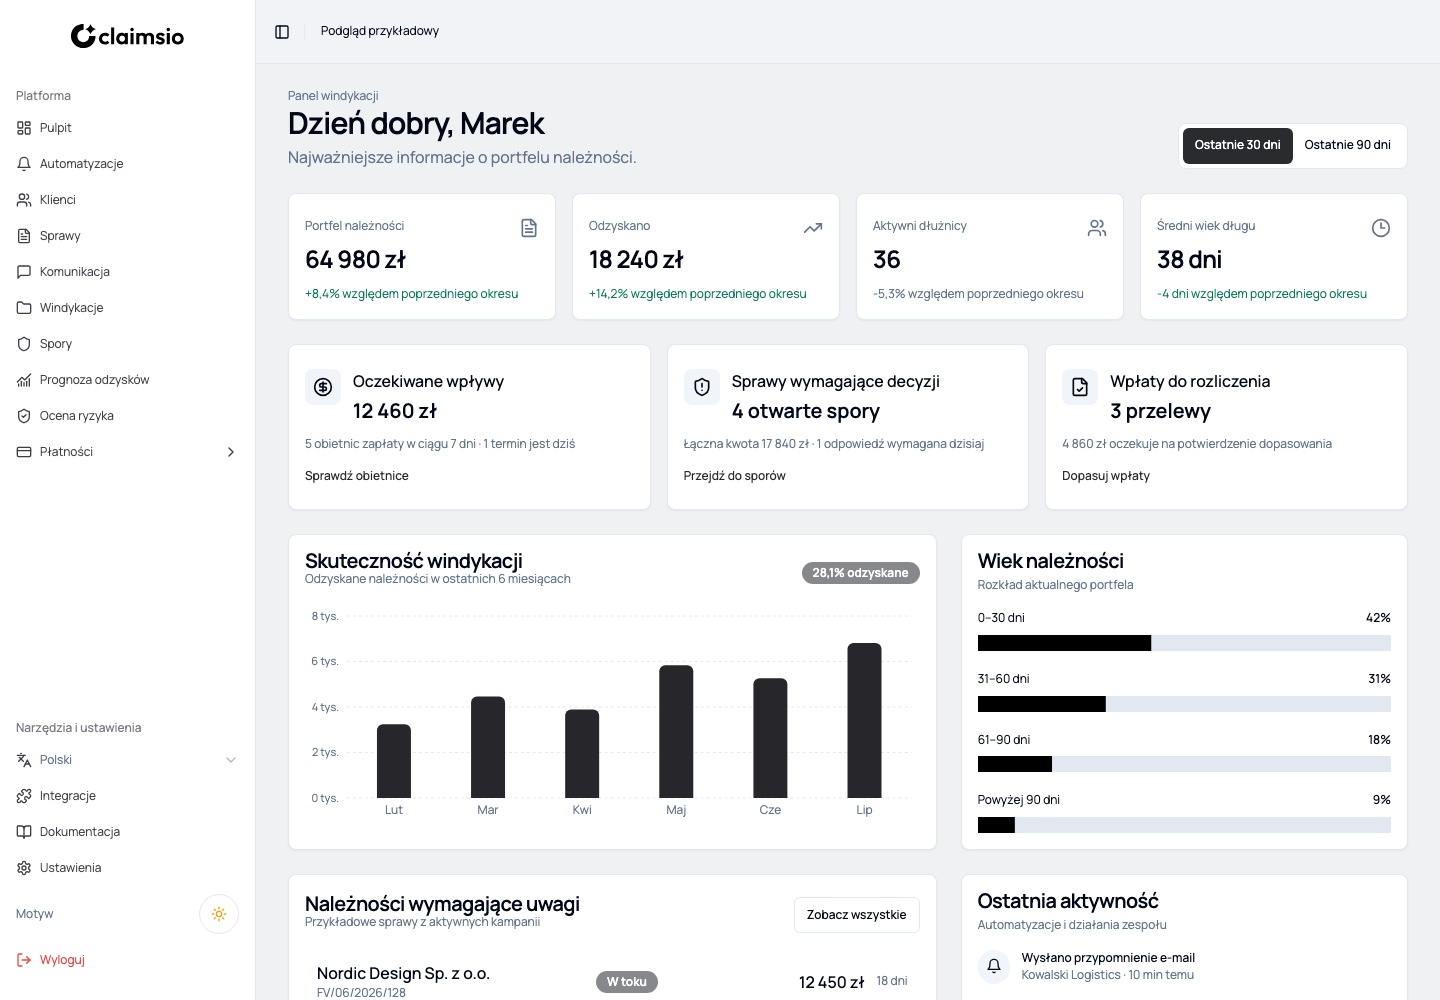Open the Polski language dropdown chevron
The height and width of the screenshot is (1000, 1440).
231,760
